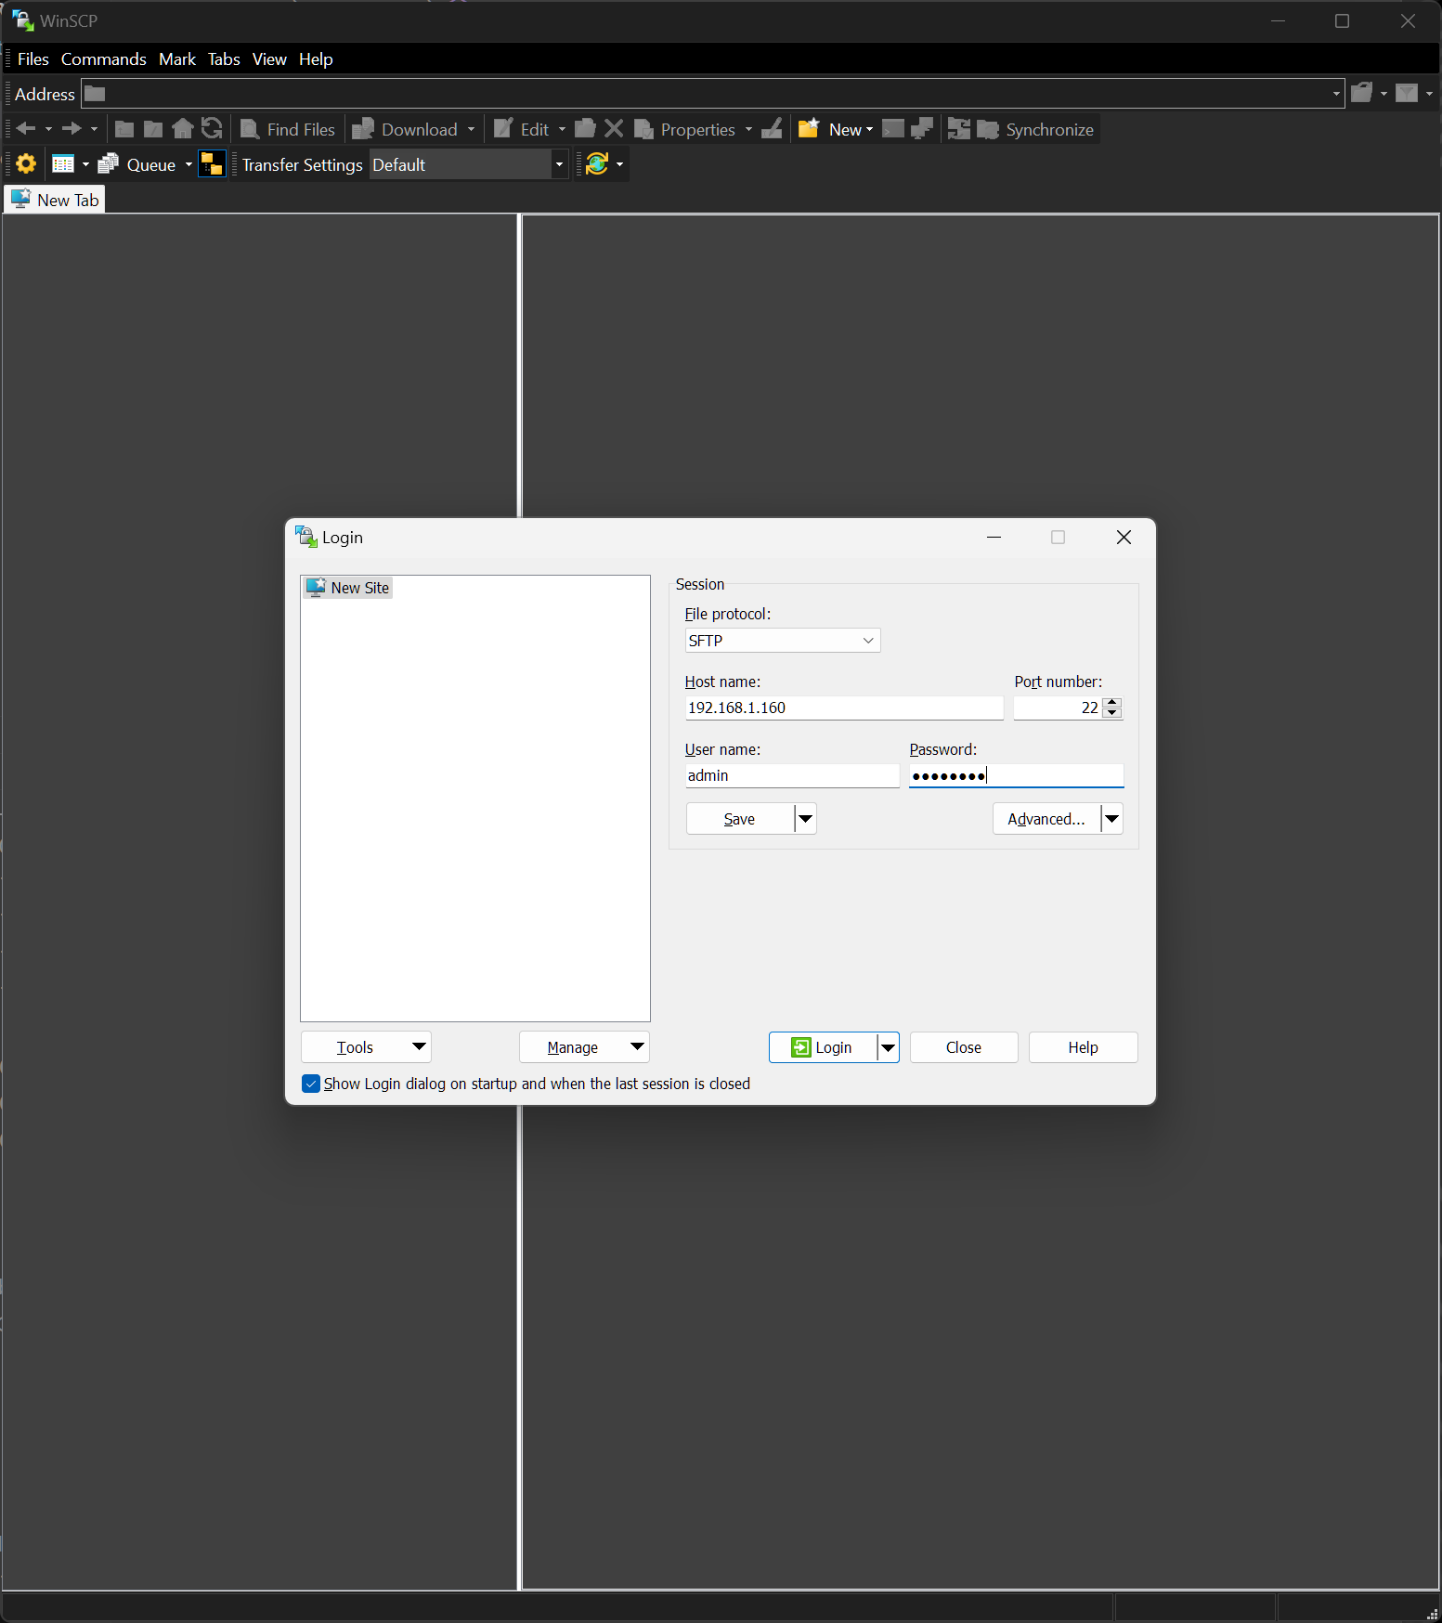Click the filter funnel icon beside Address
This screenshot has width=1442, height=1623.
click(x=1407, y=94)
